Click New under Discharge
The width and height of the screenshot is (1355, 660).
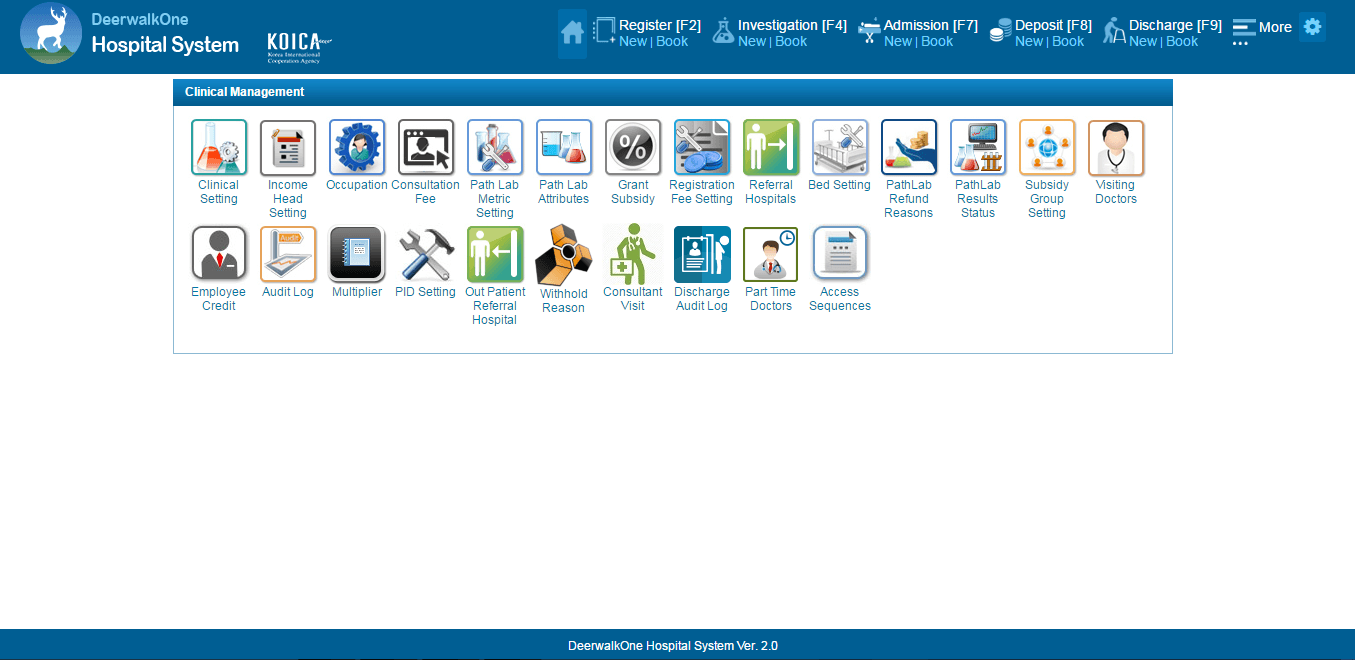(x=1143, y=42)
